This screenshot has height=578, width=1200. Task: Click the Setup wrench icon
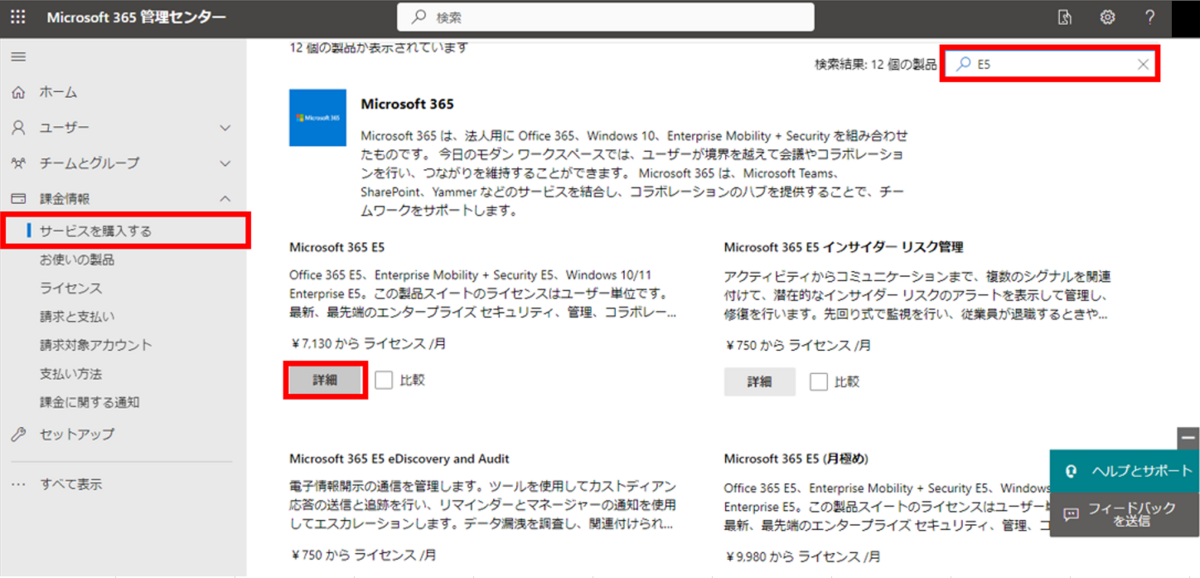[x=18, y=435]
